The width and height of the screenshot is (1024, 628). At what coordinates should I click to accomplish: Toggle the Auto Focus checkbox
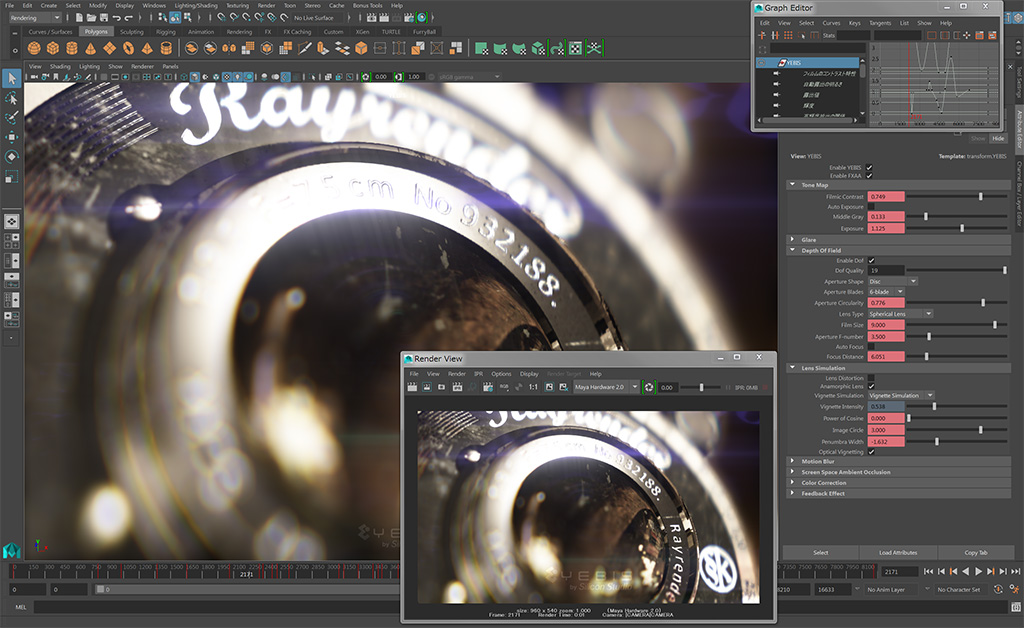[869, 347]
